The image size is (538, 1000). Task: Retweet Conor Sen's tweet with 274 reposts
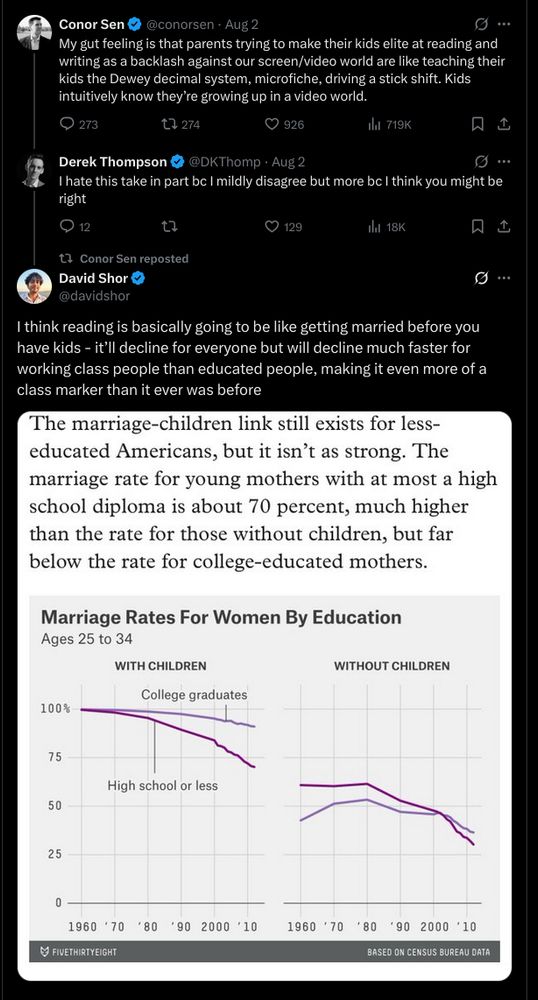coord(181,124)
